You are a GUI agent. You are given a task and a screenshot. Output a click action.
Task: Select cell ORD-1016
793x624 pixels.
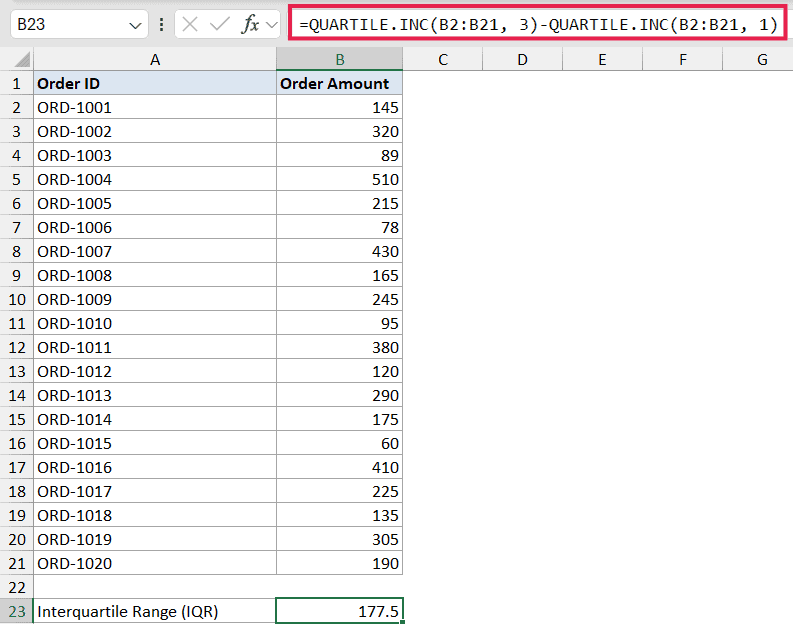point(155,467)
